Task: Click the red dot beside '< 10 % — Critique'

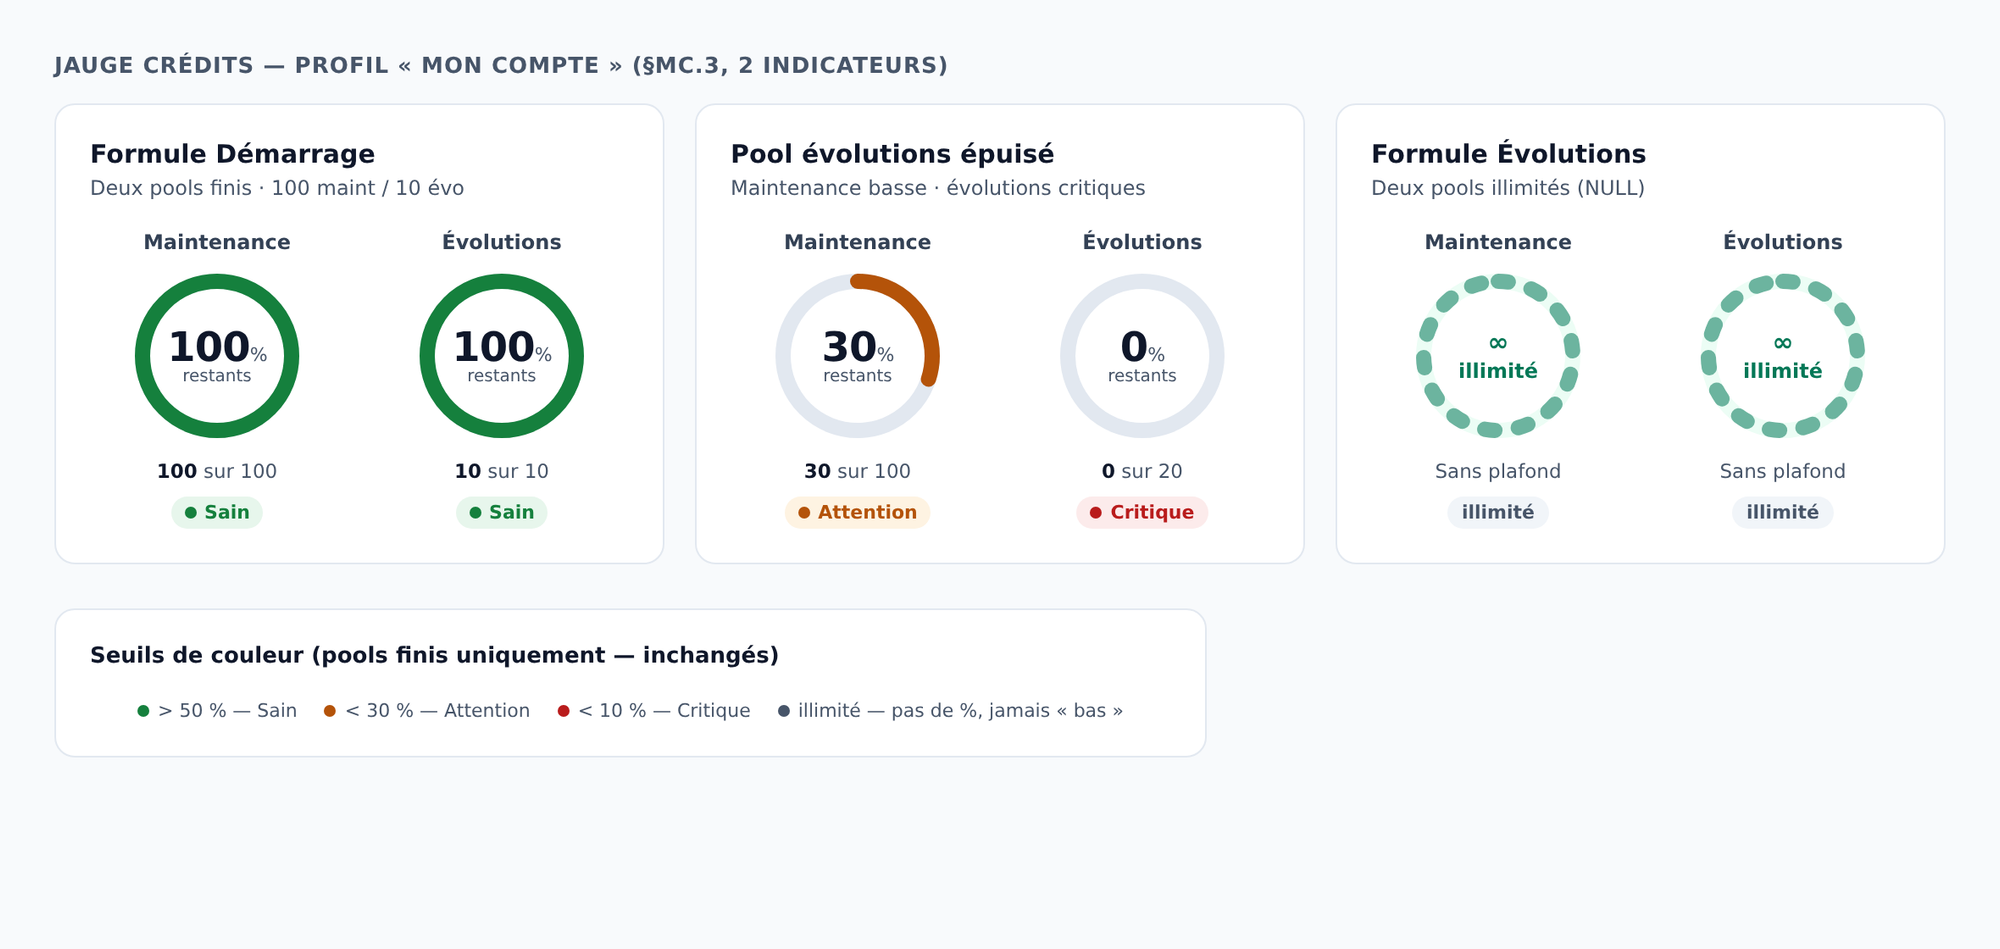Action: 563,711
